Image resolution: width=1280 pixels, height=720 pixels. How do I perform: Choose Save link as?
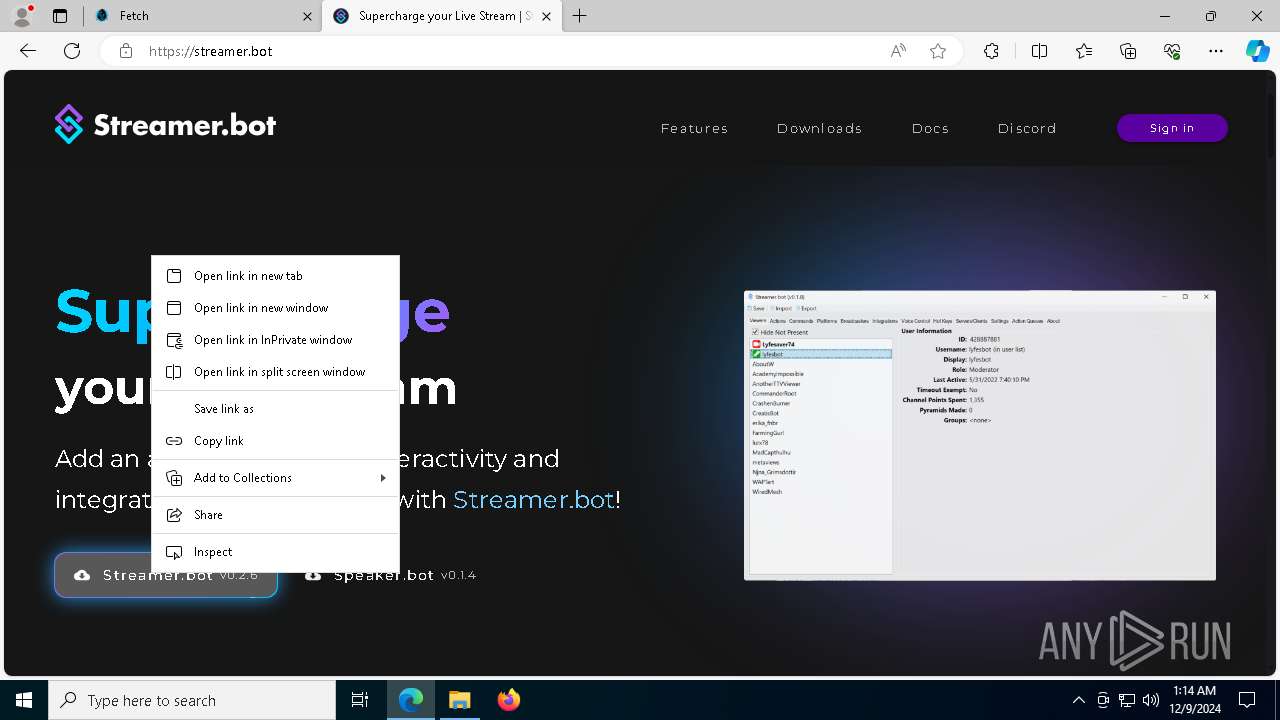(275, 409)
